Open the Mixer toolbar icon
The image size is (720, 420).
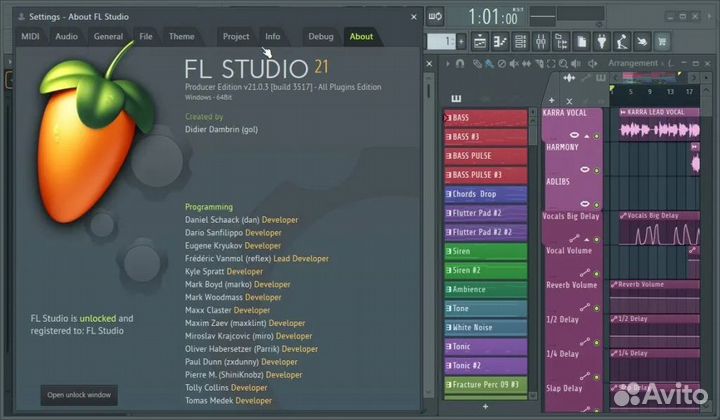pos(541,42)
